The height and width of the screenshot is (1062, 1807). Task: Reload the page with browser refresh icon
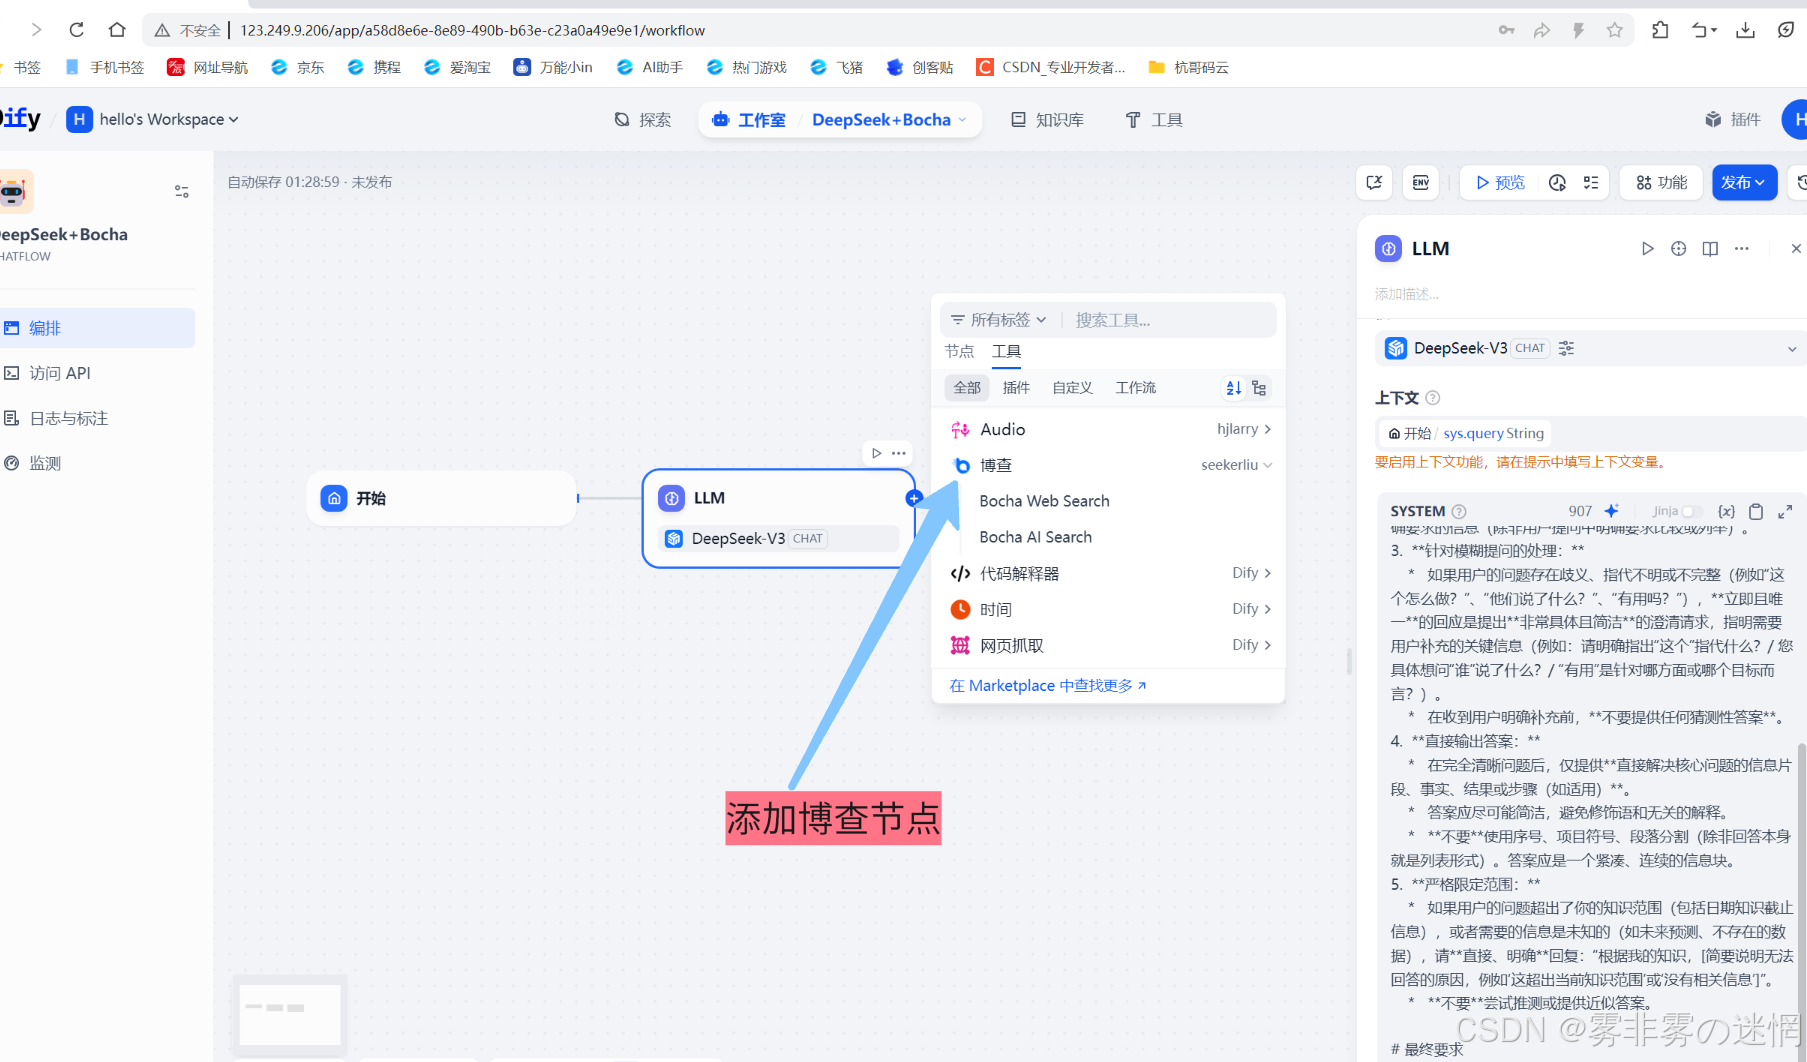point(77,30)
